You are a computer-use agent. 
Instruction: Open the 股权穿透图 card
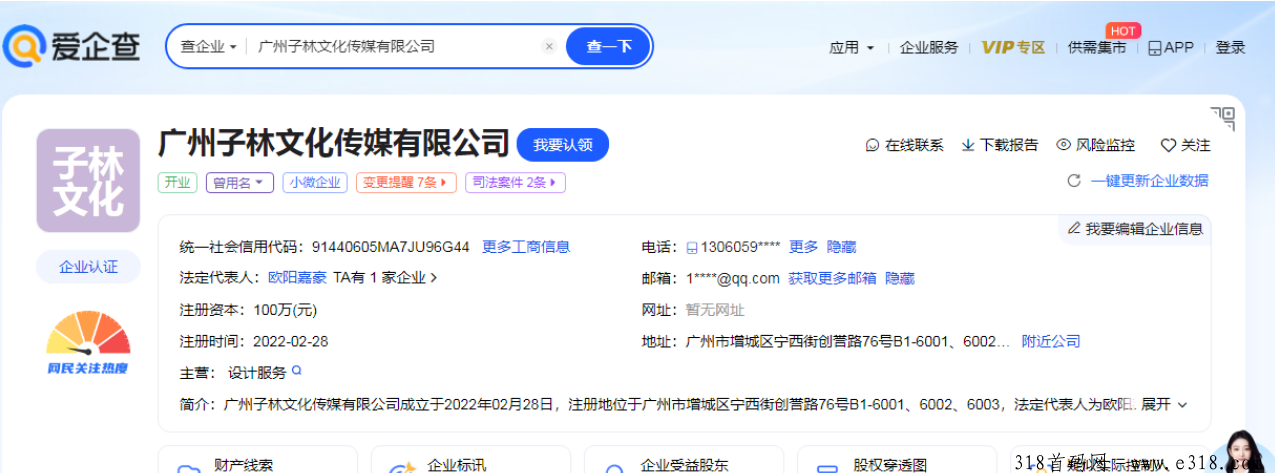pos(897,461)
